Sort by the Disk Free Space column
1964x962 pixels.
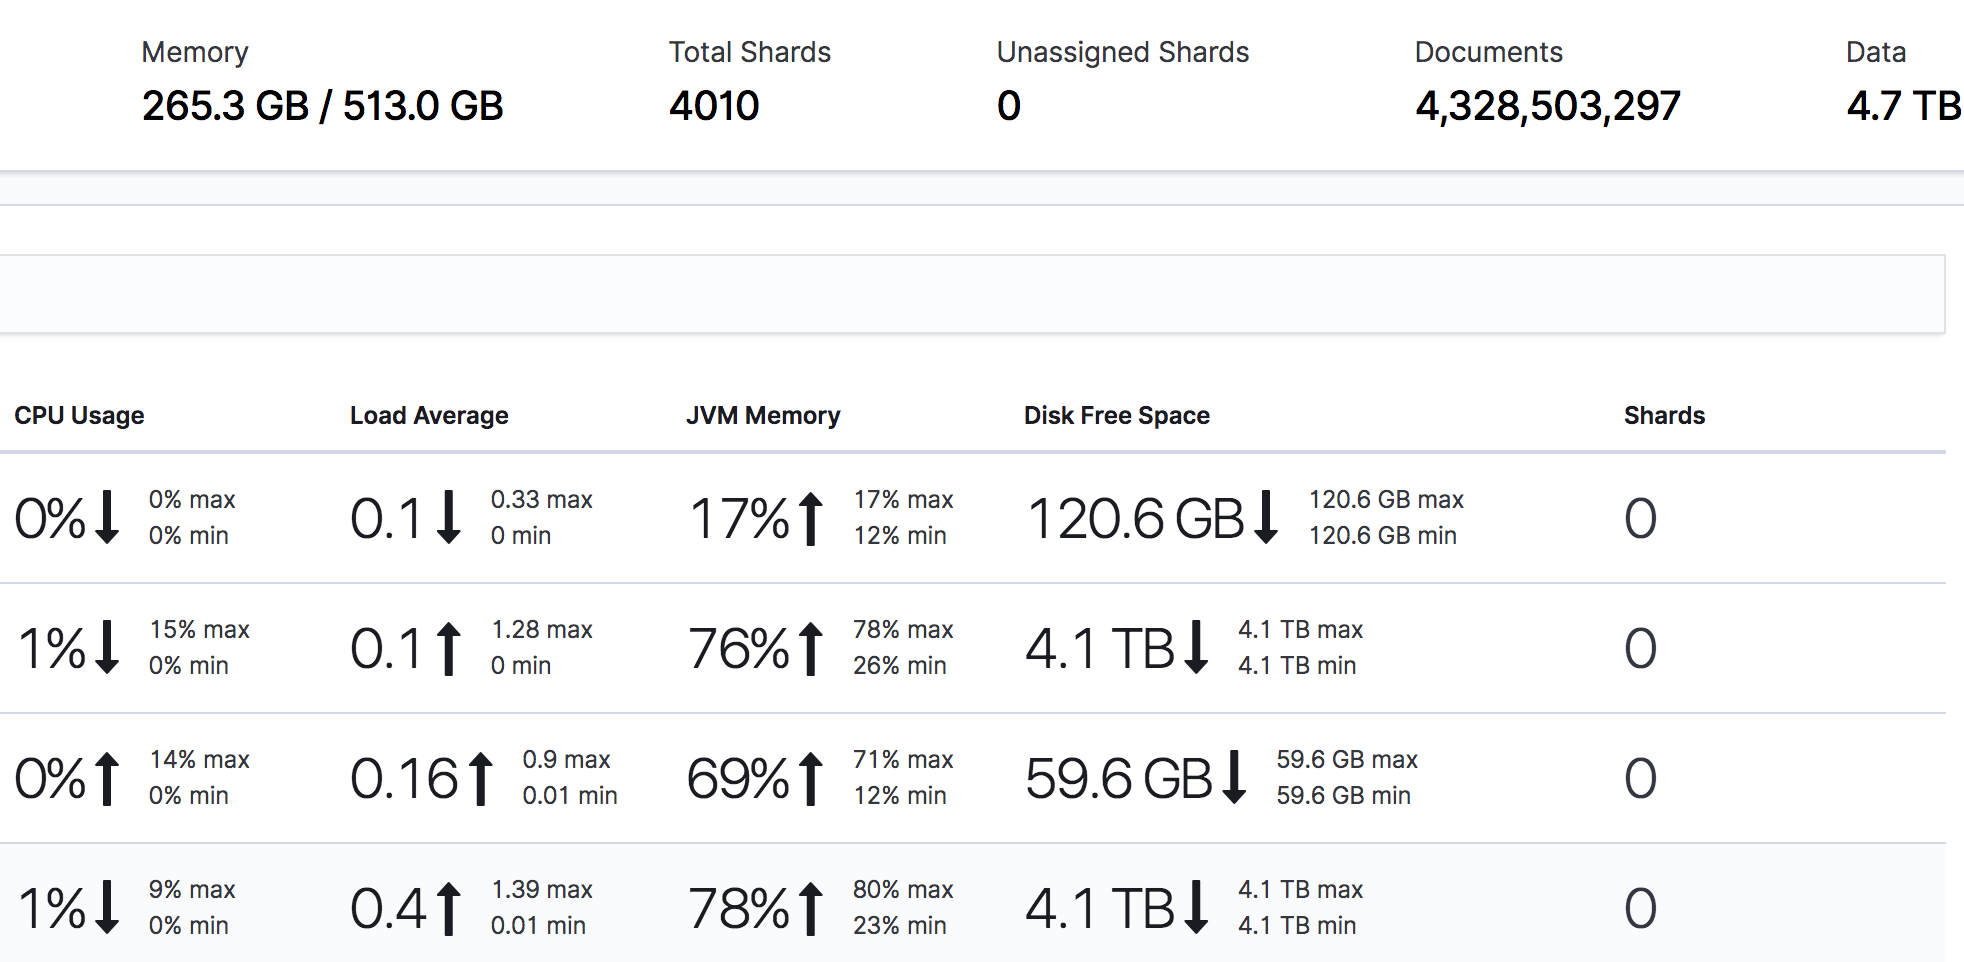point(1116,416)
